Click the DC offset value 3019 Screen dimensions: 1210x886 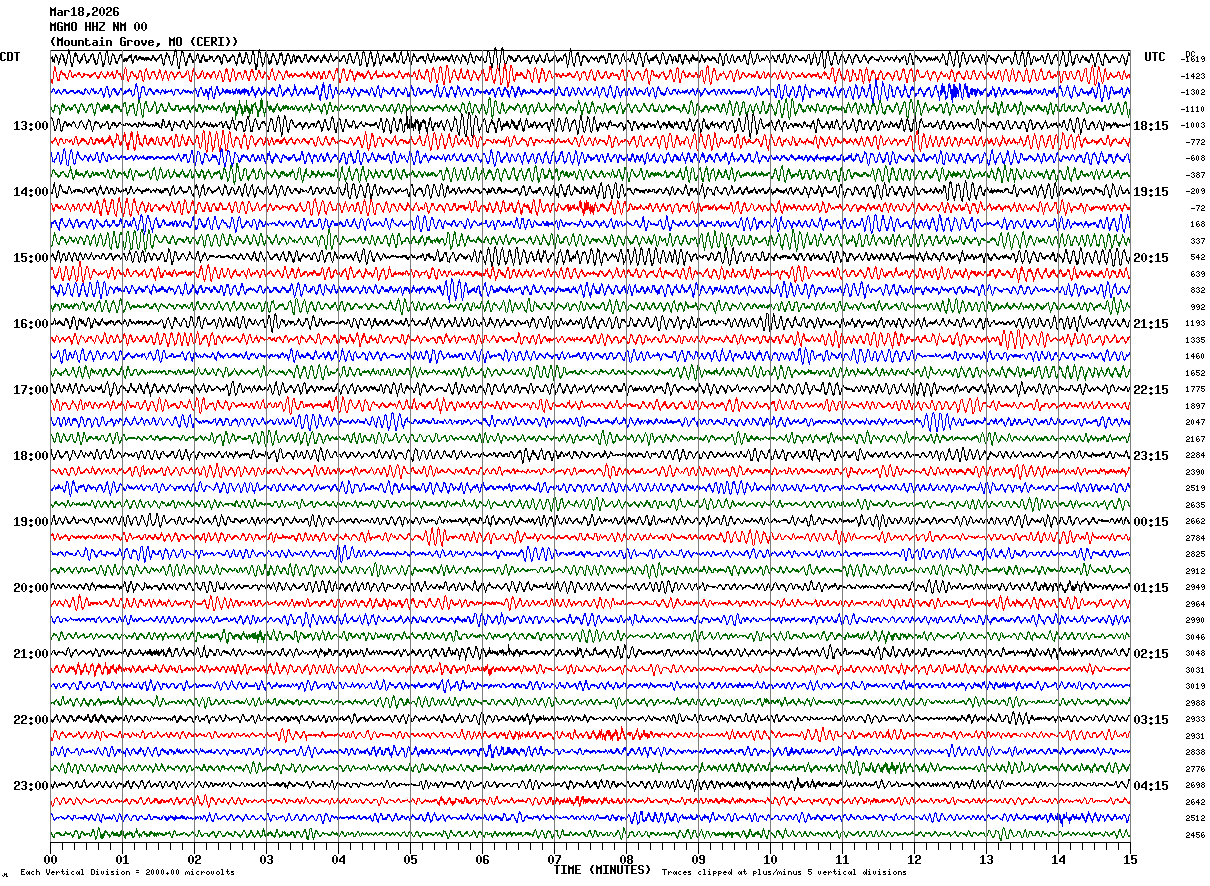(1196, 686)
